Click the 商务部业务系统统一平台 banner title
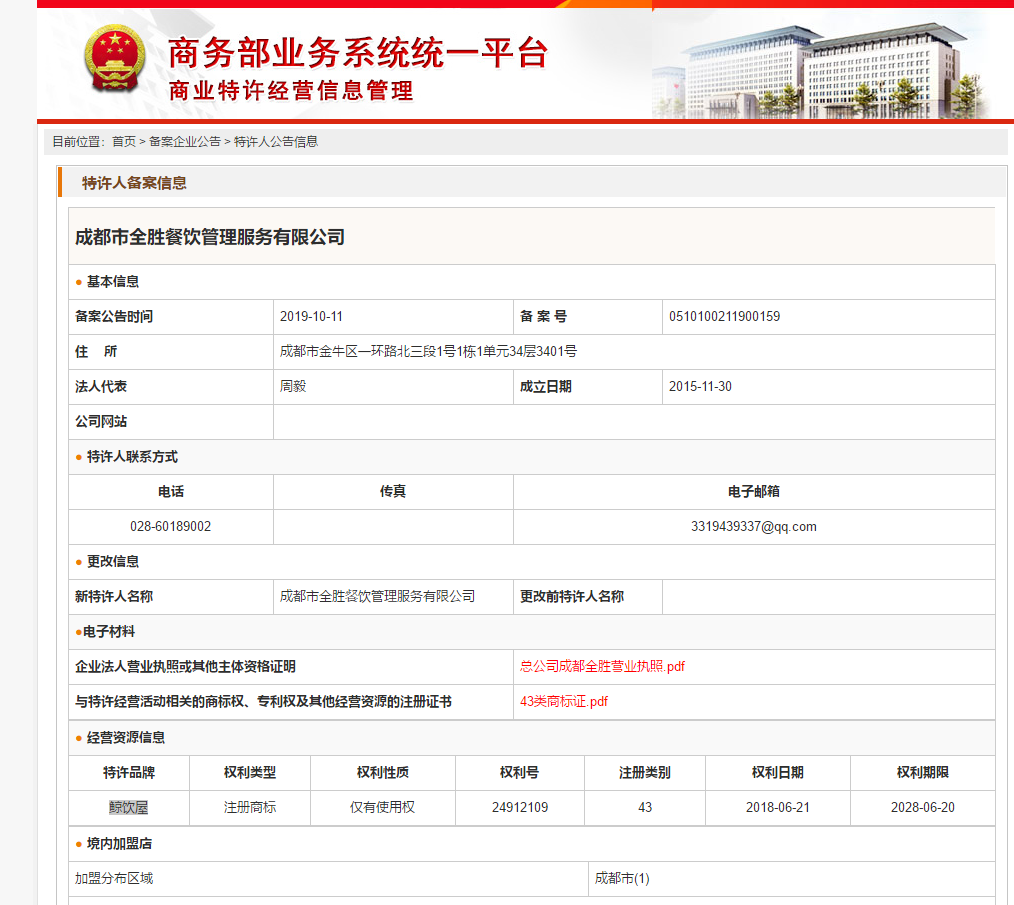The width and height of the screenshot is (1014, 905). point(358,53)
